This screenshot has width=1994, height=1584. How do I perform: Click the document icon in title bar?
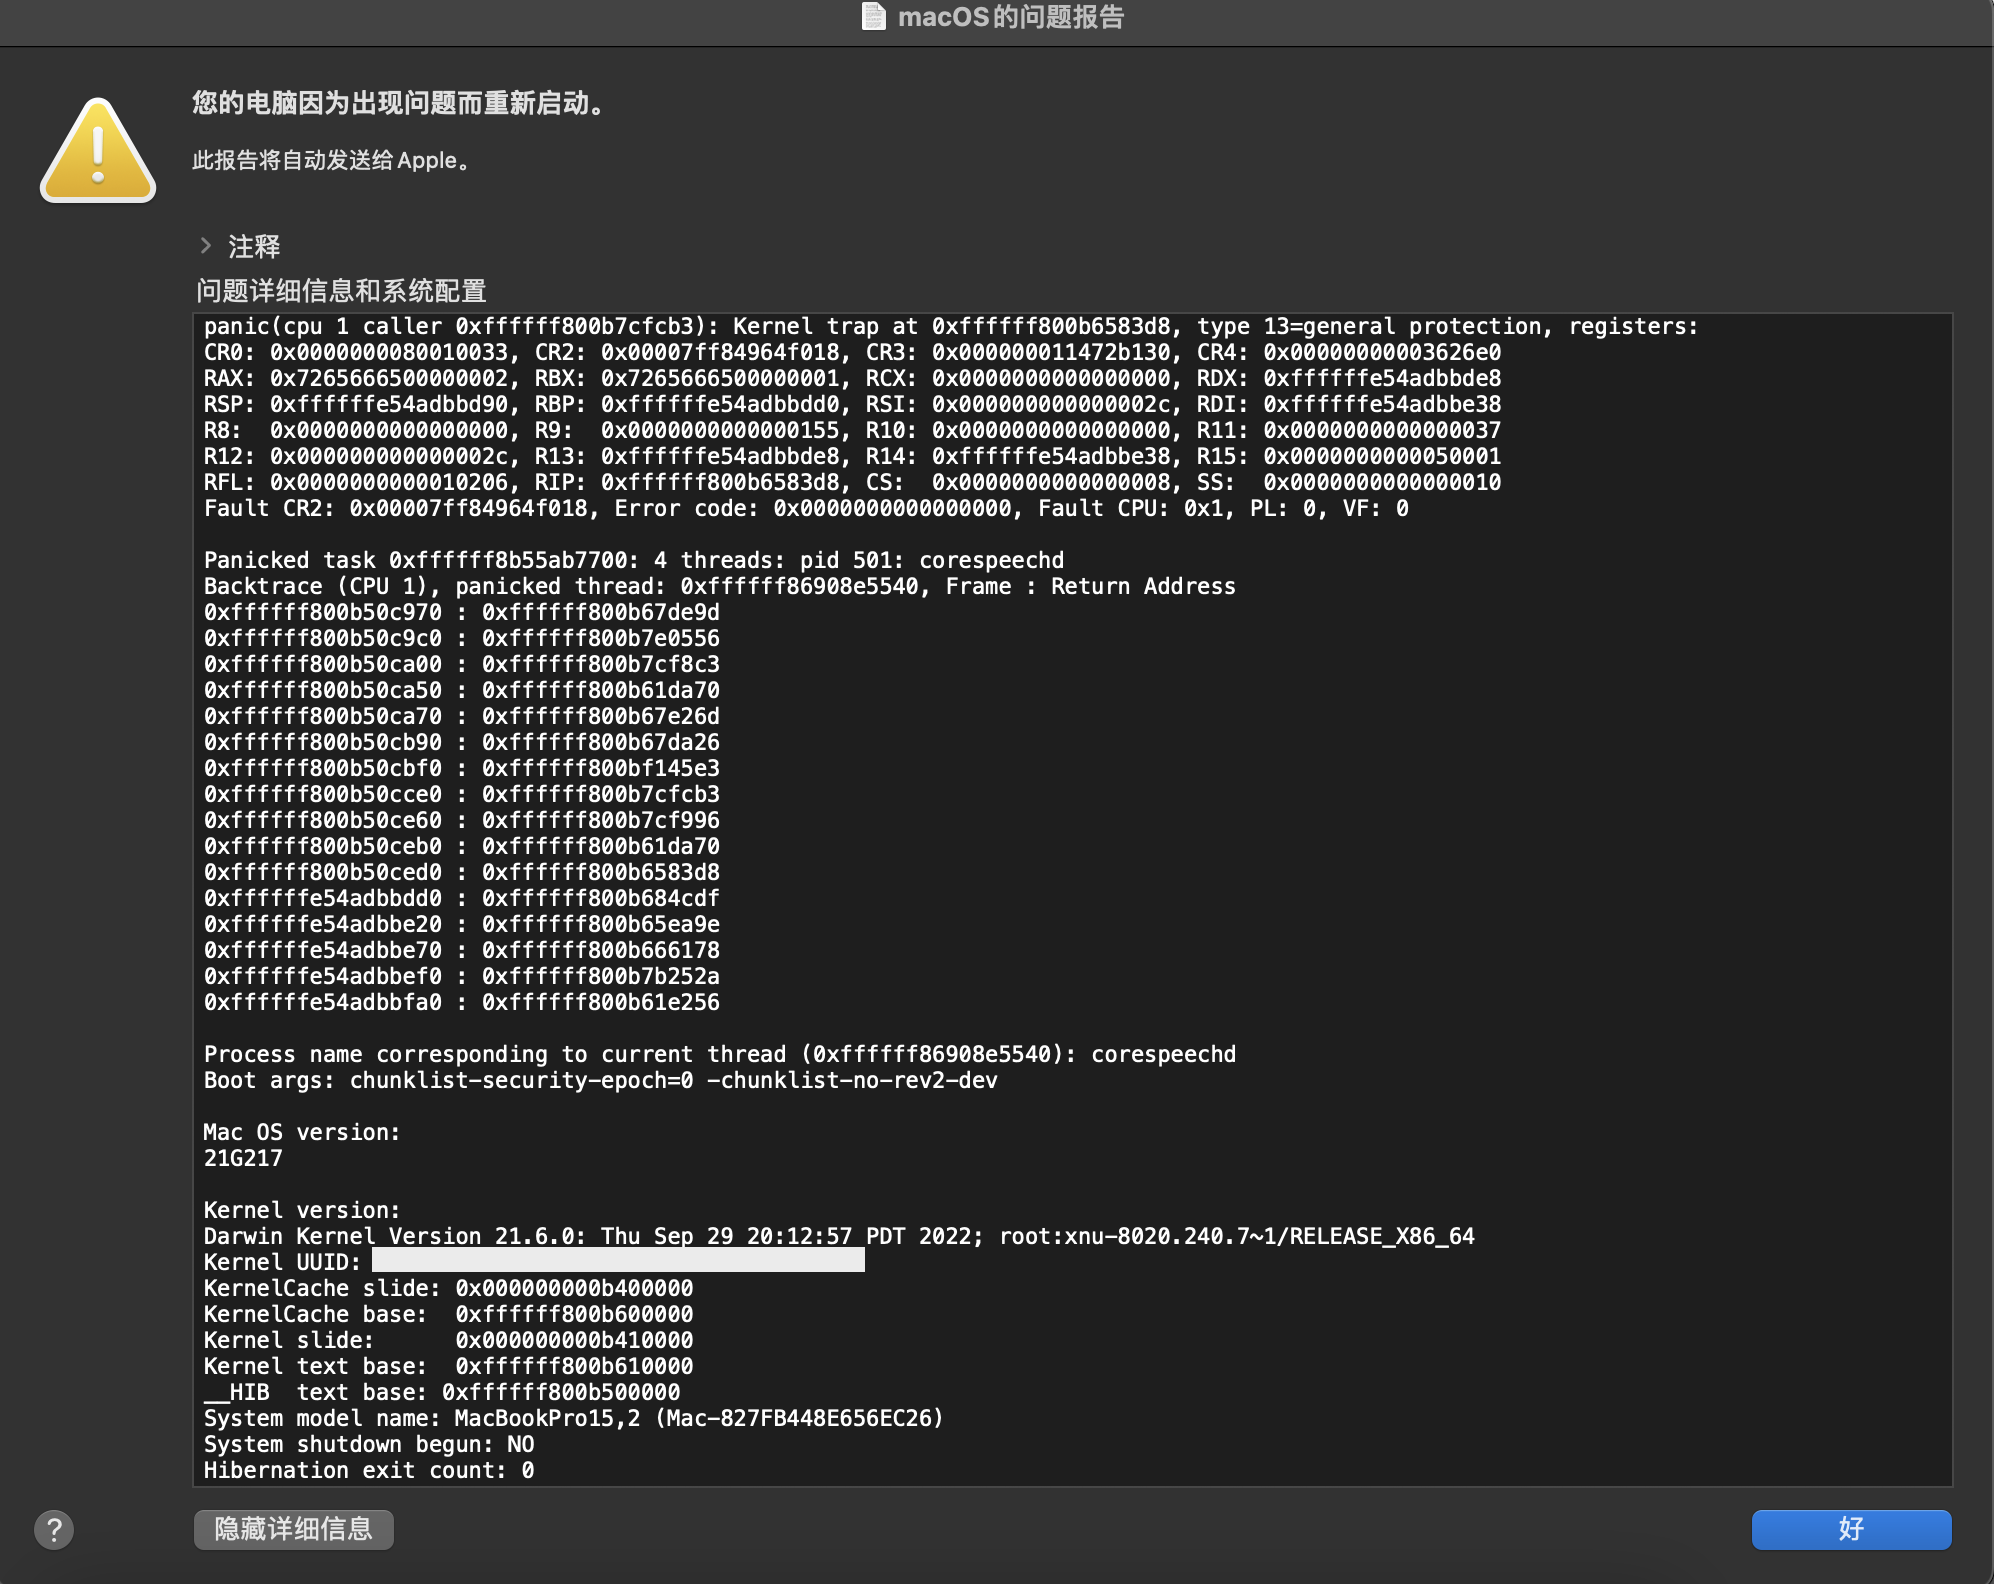click(x=873, y=17)
